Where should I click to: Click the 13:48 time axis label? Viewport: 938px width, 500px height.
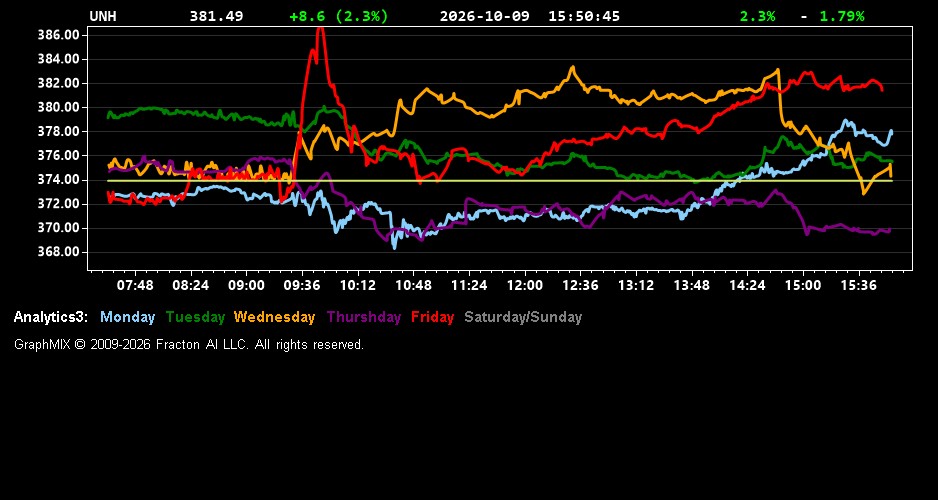[692, 285]
